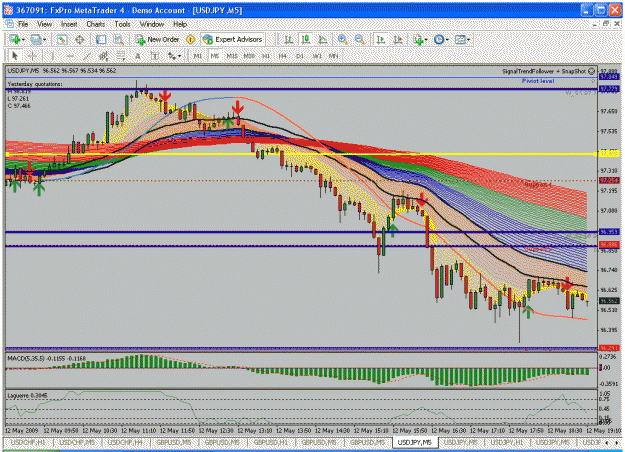Image resolution: width=625 pixels, height=452 pixels.
Task: Switch to the USDJPY,H1 chart tab
Action: pyautogui.click(x=507, y=442)
